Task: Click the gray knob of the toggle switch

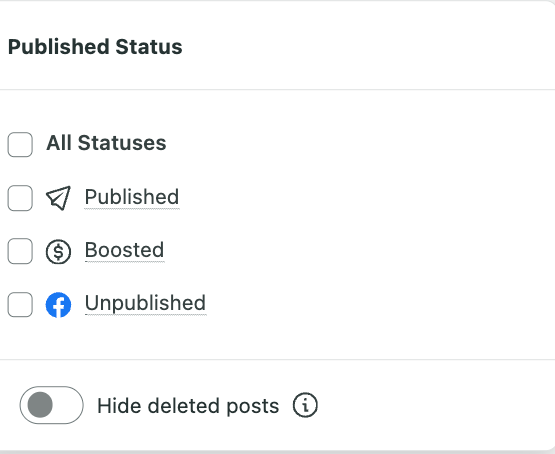Action: tap(40, 405)
